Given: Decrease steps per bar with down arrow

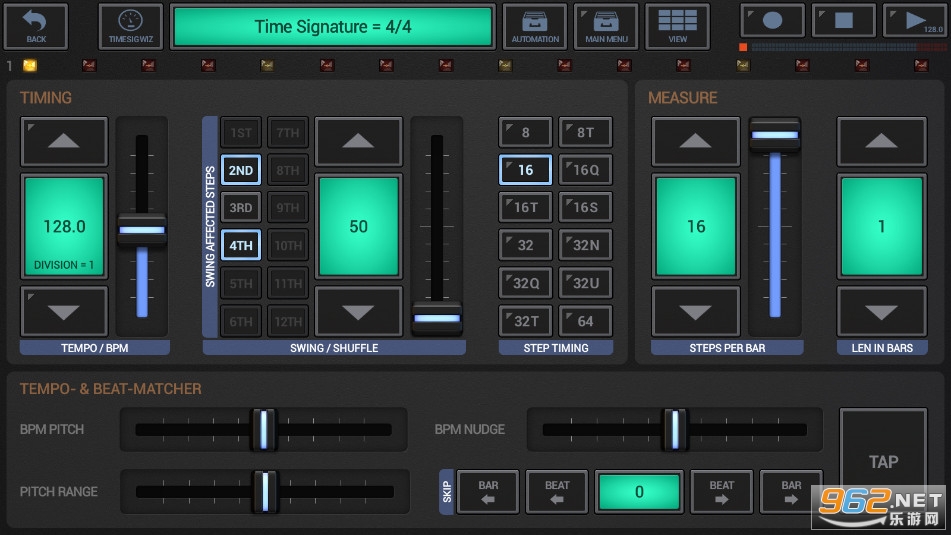Looking at the screenshot, I should tap(695, 312).
